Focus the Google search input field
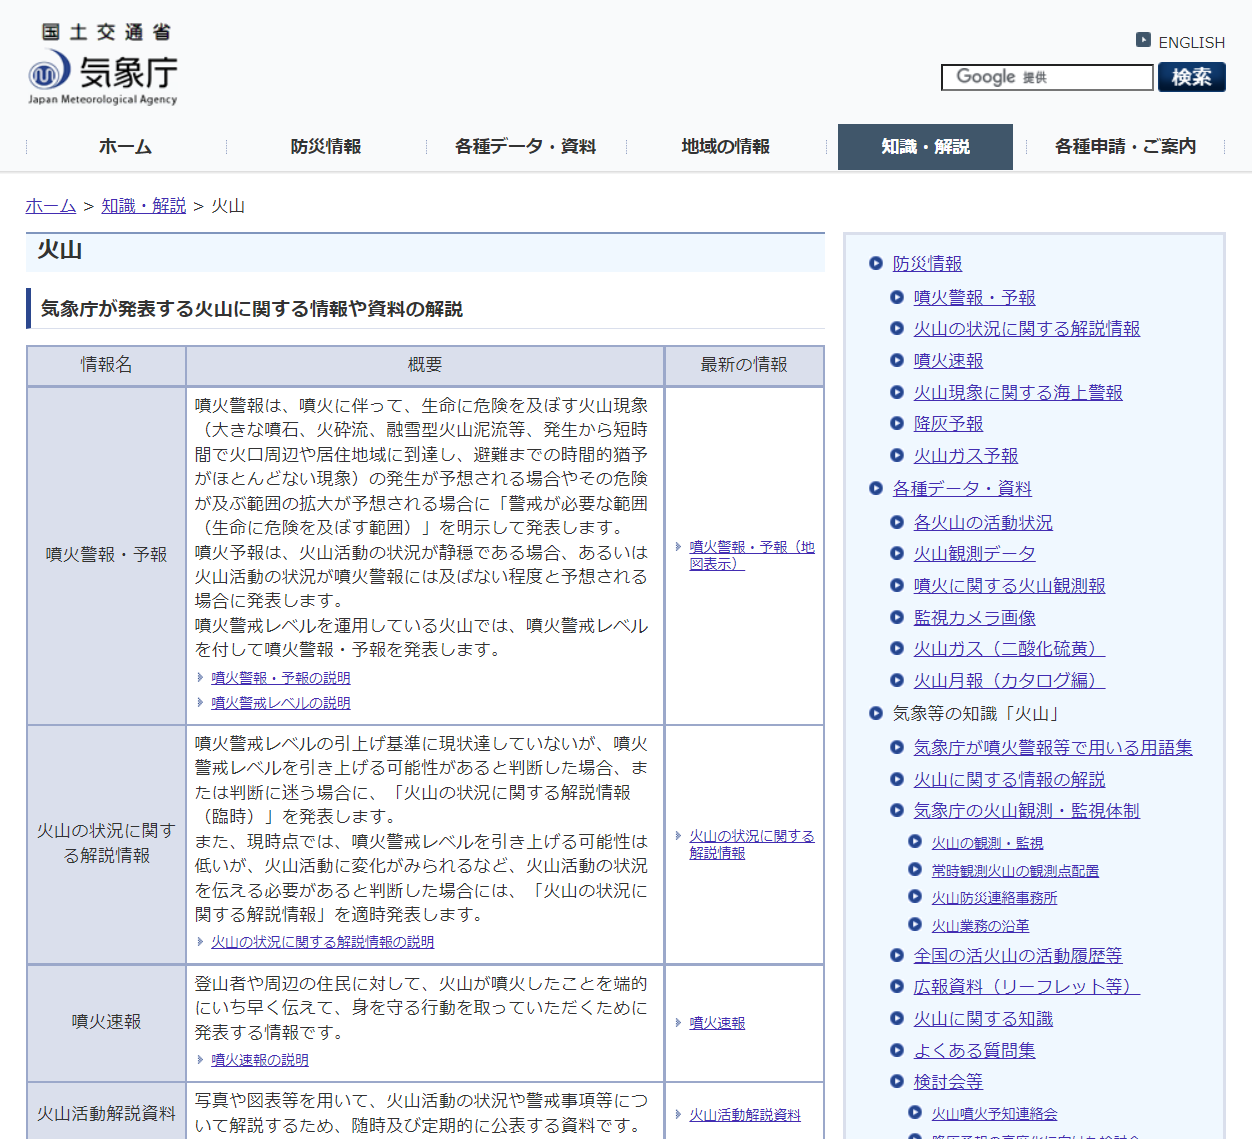 (1047, 77)
